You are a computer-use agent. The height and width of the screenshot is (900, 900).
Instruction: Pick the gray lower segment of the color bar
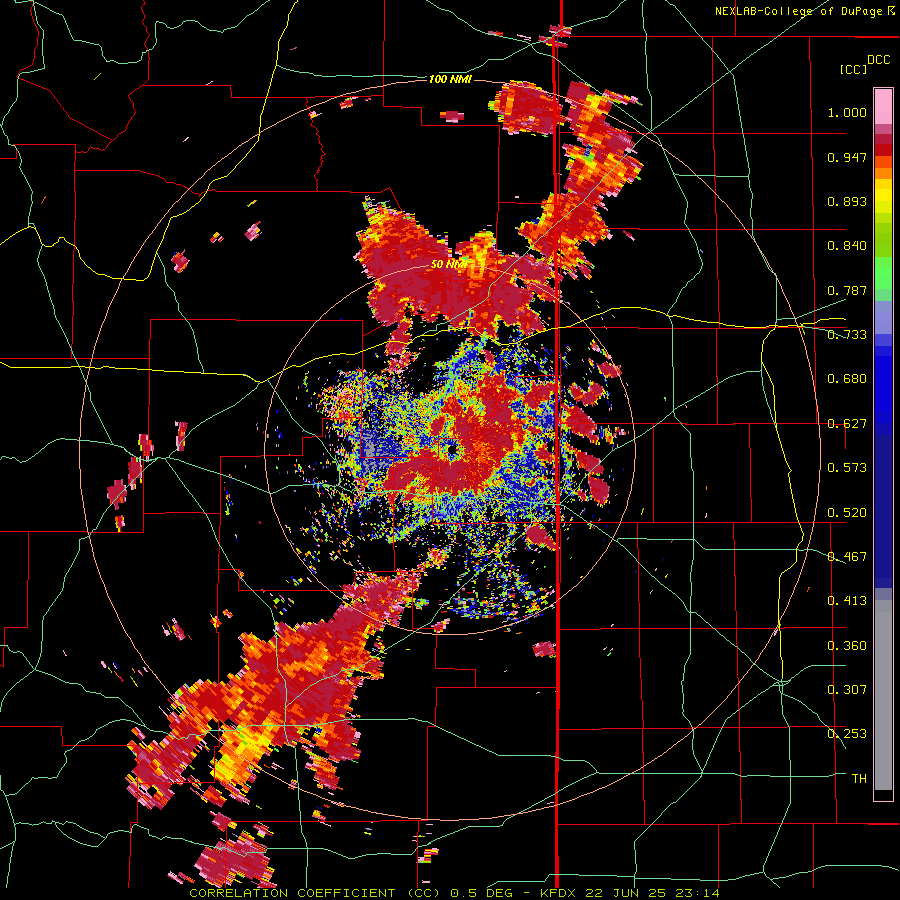[x=883, y=695]
